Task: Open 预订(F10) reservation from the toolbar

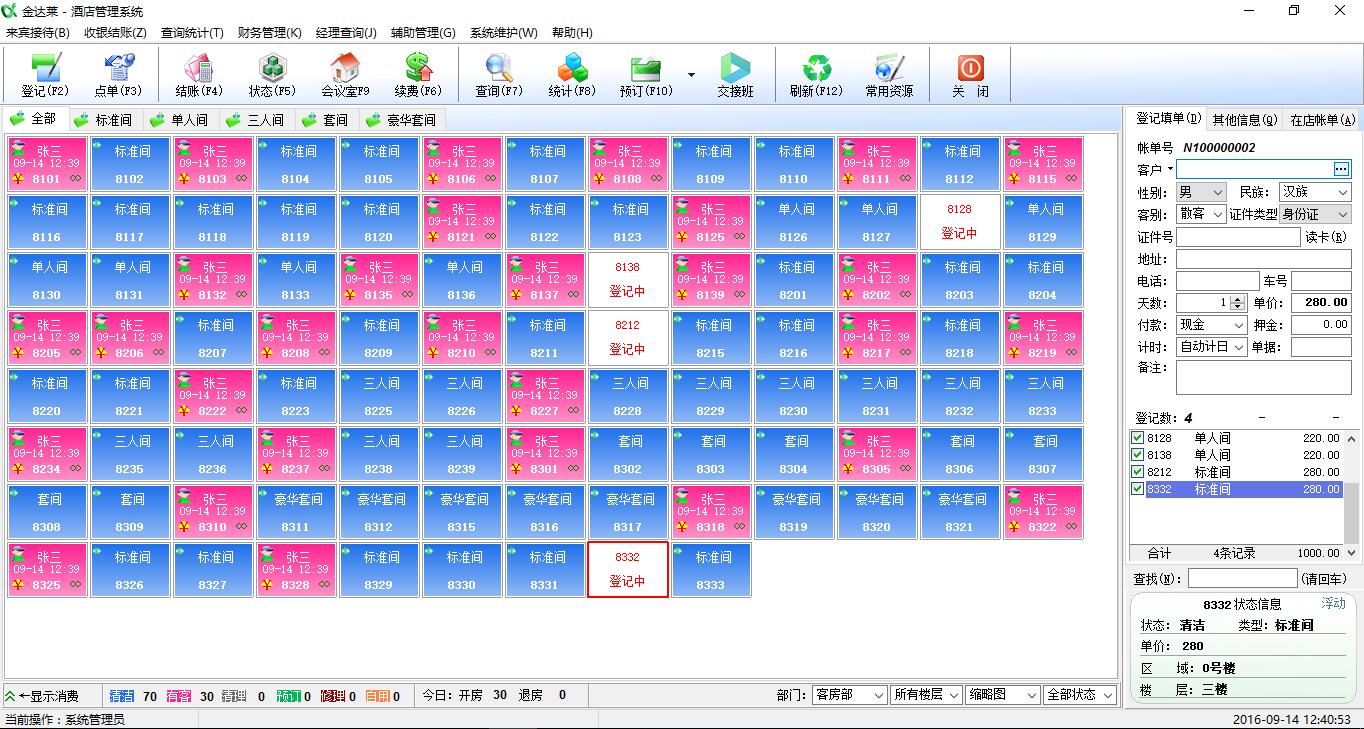Action: tap(646, 75)
